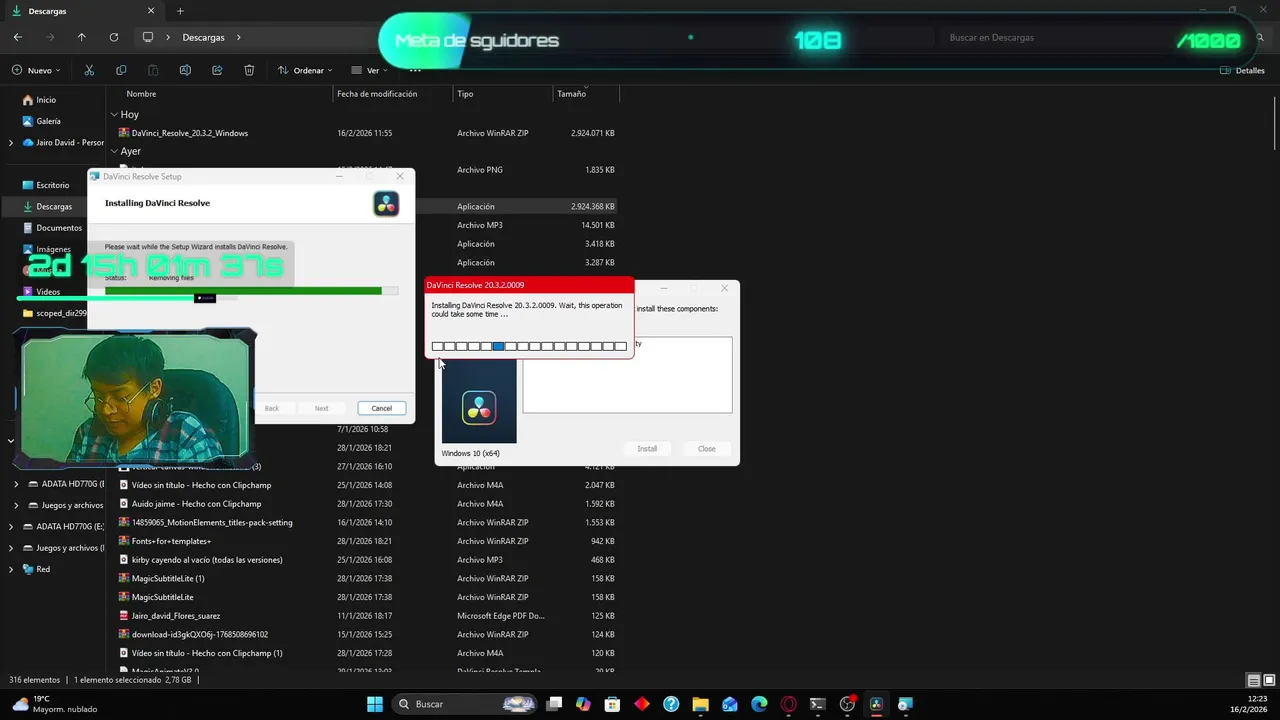Open Opera browser from the taskbar
Viewport: 1280px width, 720px height.
(788, 704)
